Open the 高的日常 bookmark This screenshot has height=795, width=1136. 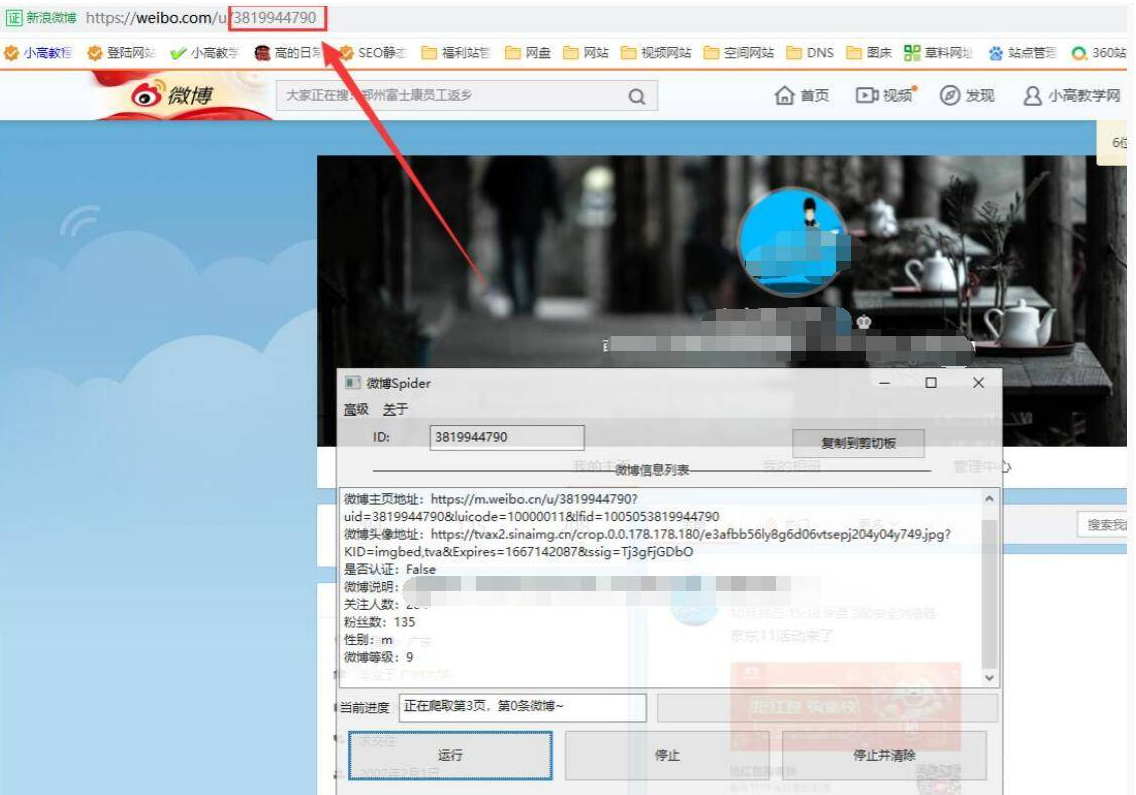[x=288, y=52]
